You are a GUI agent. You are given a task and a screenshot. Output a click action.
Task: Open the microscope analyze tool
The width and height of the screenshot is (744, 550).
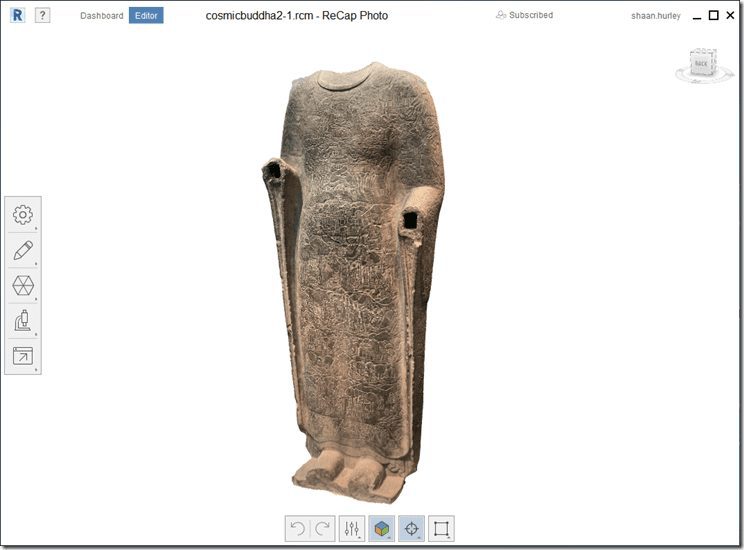23,321
